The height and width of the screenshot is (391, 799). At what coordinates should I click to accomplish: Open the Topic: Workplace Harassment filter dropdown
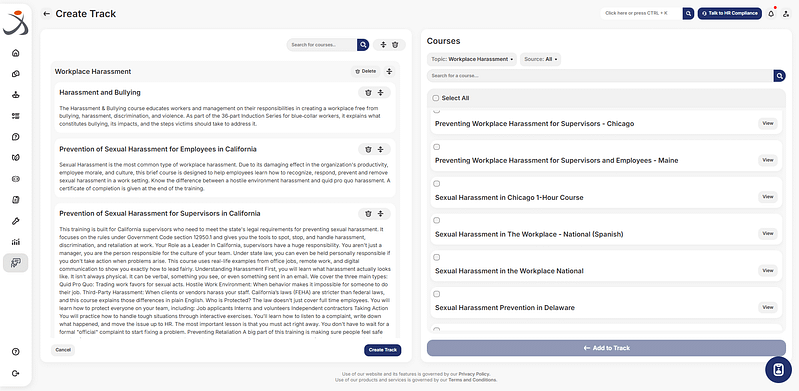(x=472, y=59)
